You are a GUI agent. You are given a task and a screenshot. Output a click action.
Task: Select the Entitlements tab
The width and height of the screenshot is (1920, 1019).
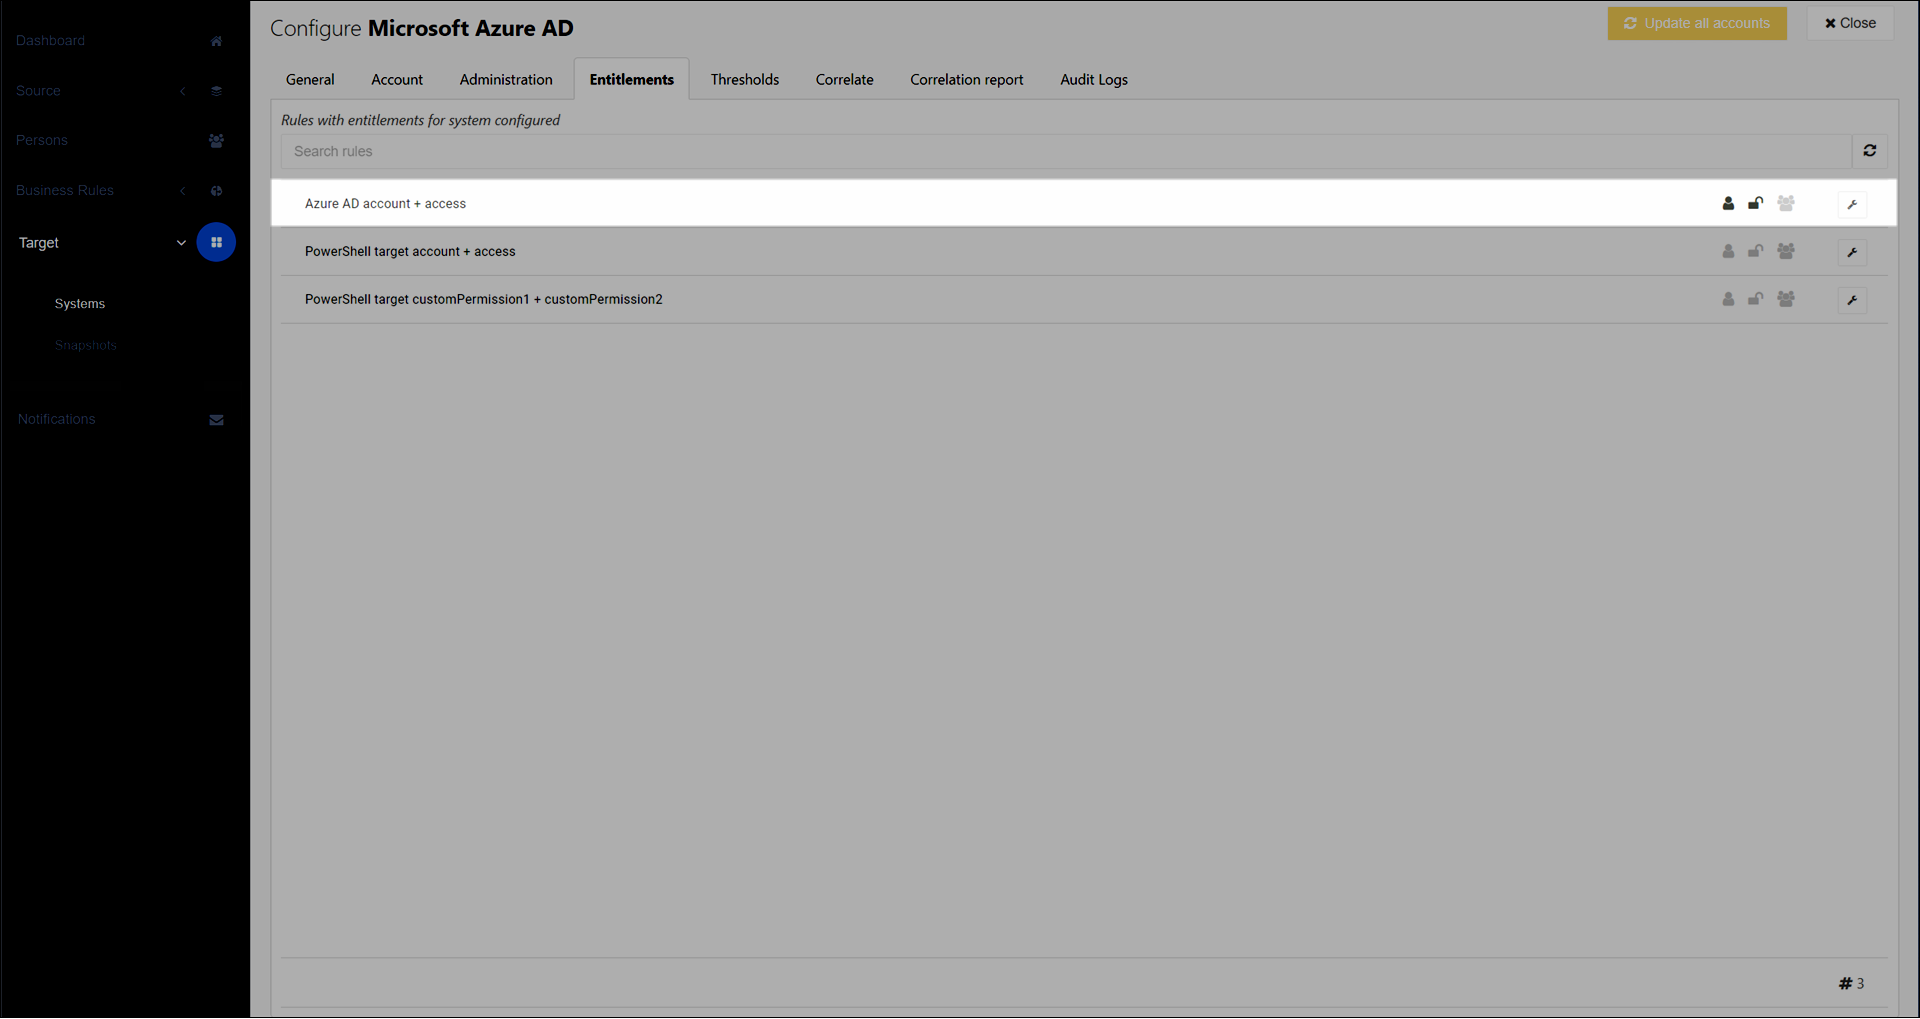point(631,80)
